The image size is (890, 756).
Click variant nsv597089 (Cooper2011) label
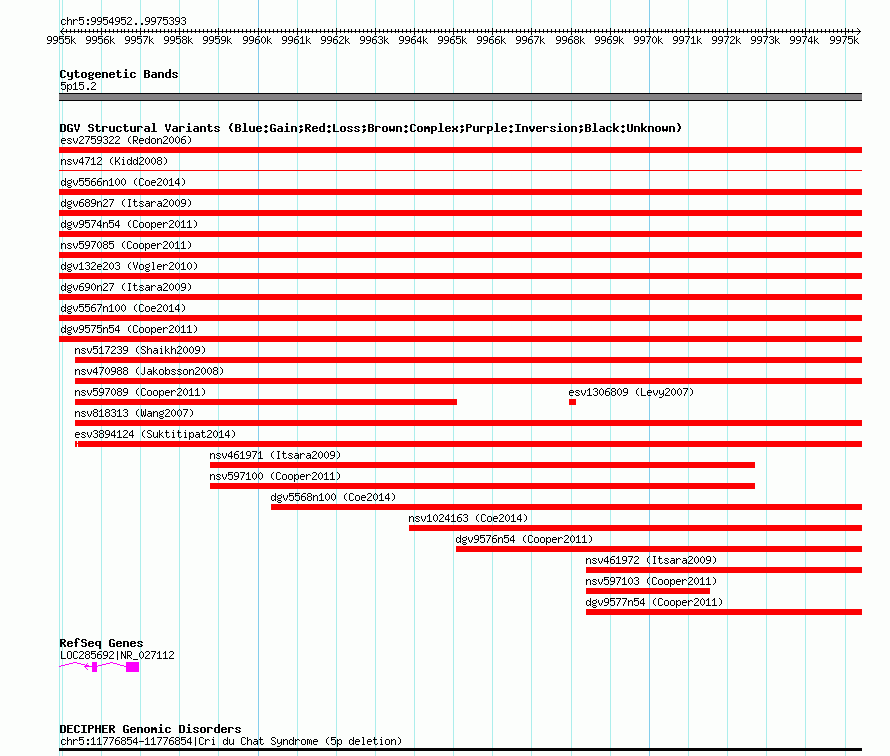coord(140,392)
